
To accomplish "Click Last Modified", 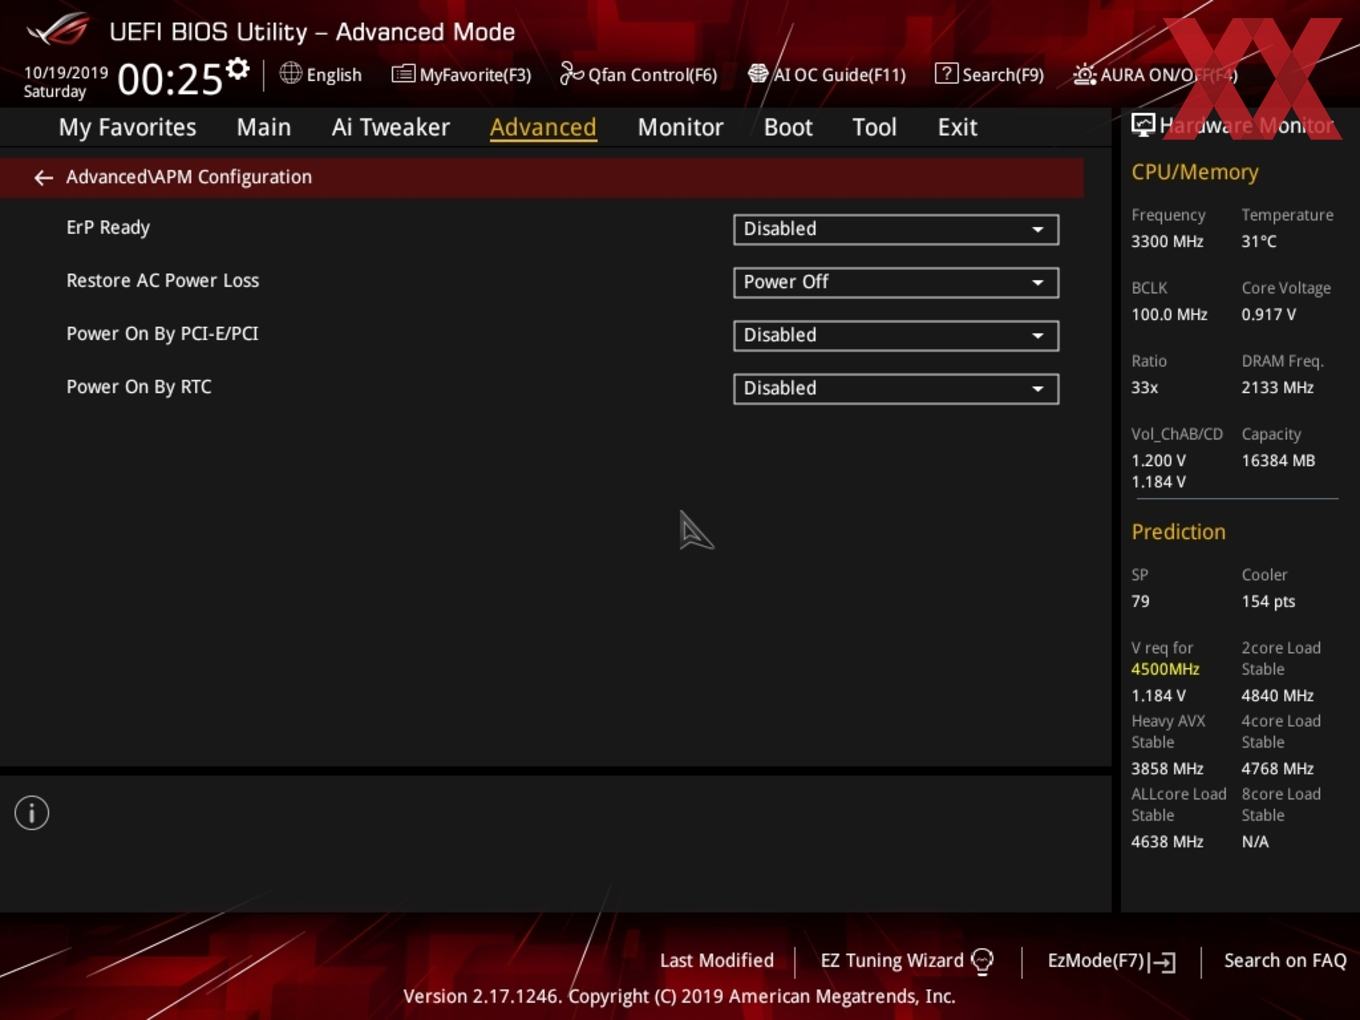I will coord(717,961).
